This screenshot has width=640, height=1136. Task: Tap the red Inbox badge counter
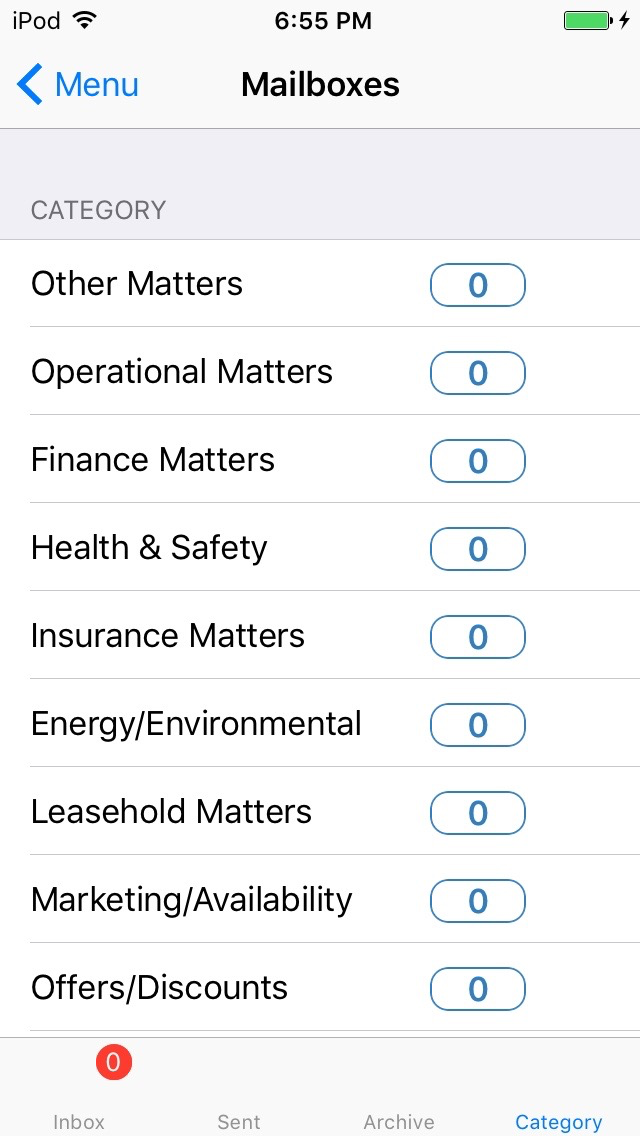(113, 1062)
